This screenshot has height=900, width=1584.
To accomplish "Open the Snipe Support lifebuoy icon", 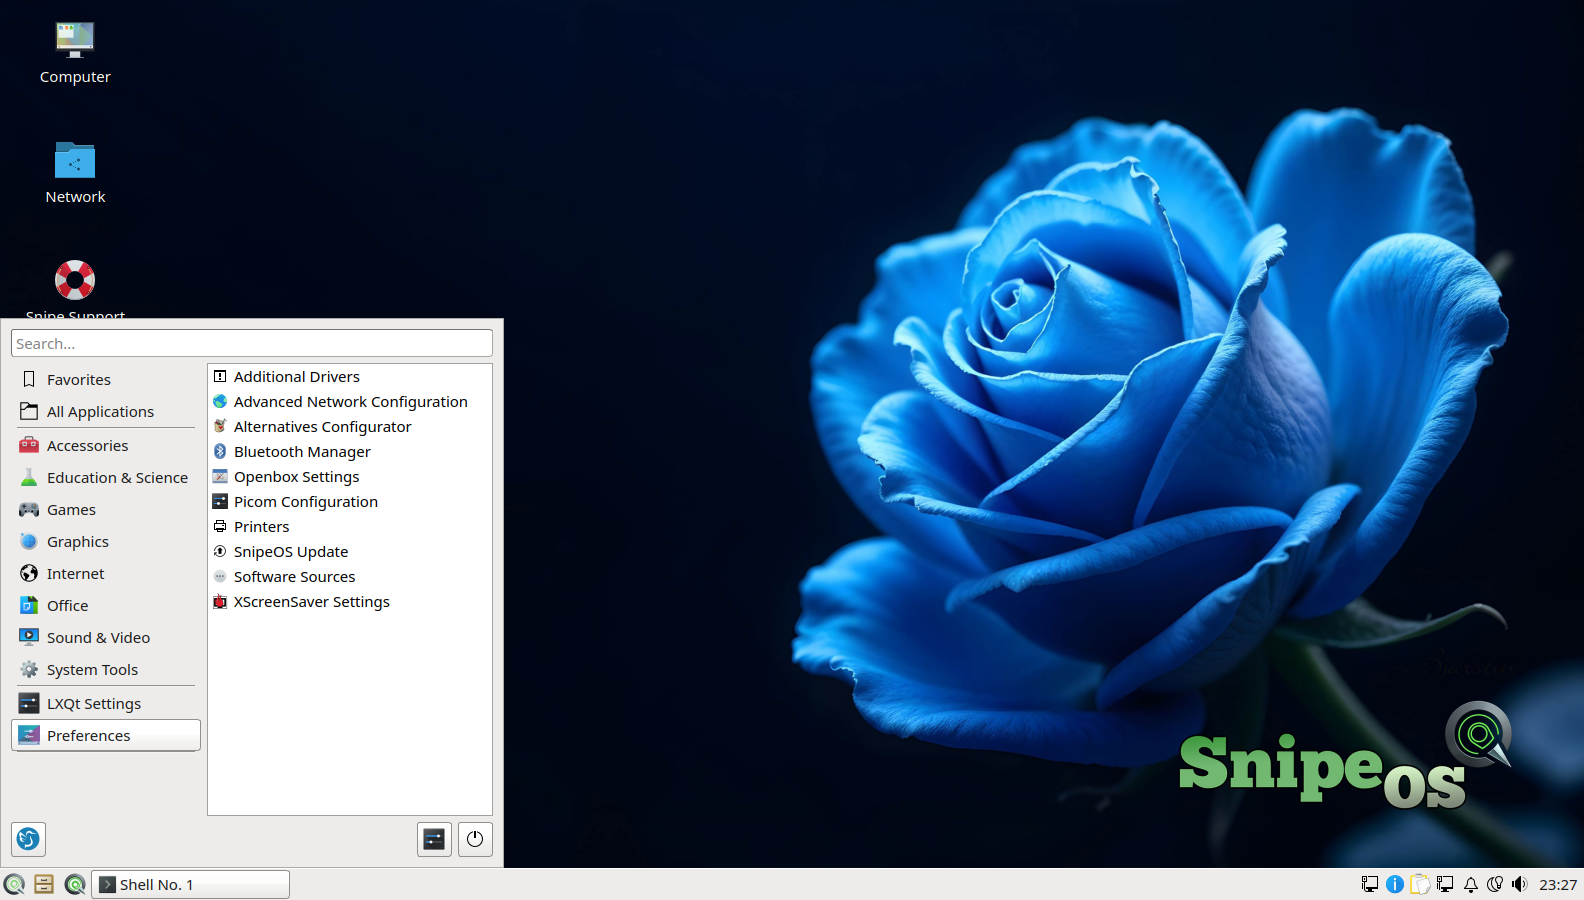I will pyautogui.click(x=75, y=280).
